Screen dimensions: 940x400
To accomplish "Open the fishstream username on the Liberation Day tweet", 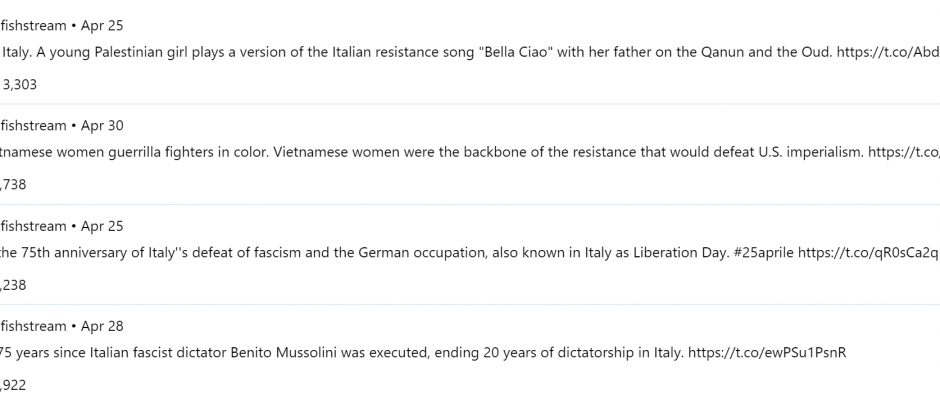I will 33,226.
